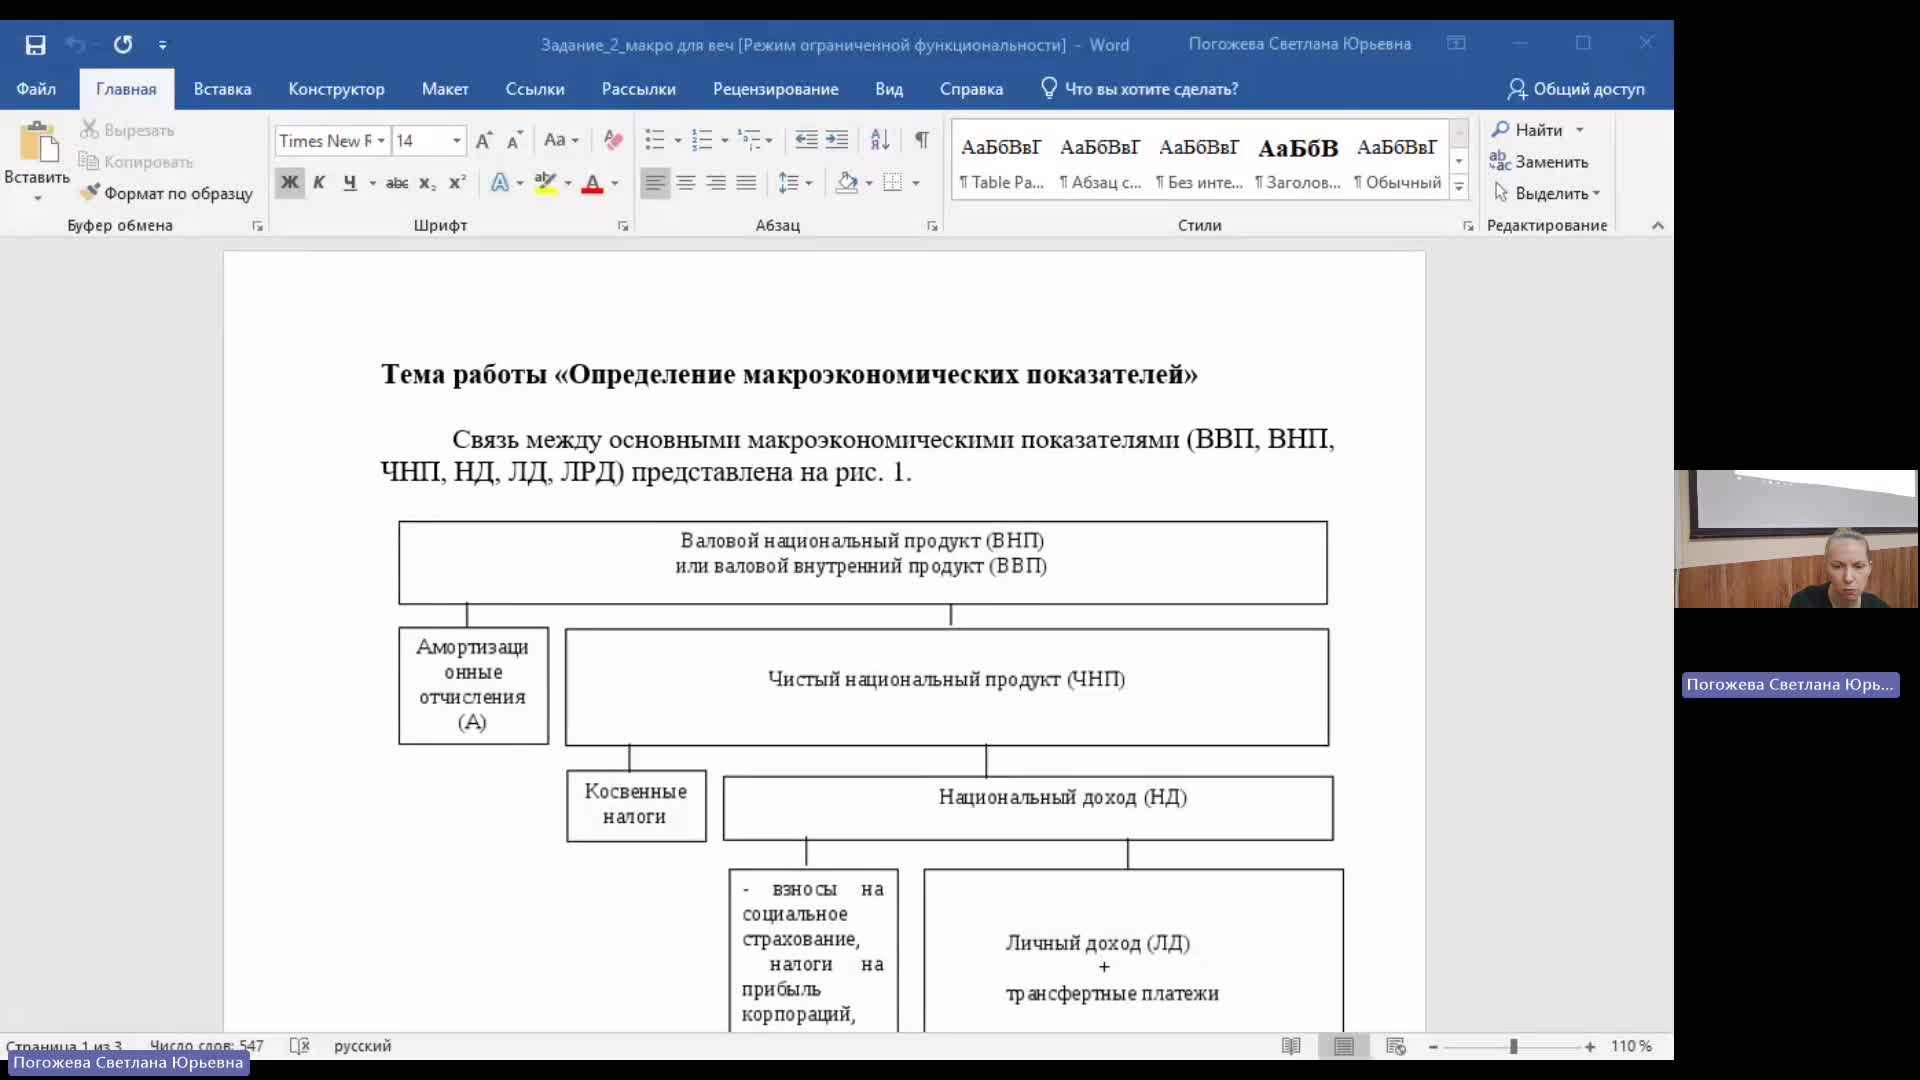The width and height of the screenshot is (1920, 1080).
Task: Open the font color dropdown arrow
Action: (x=615, y=183)
